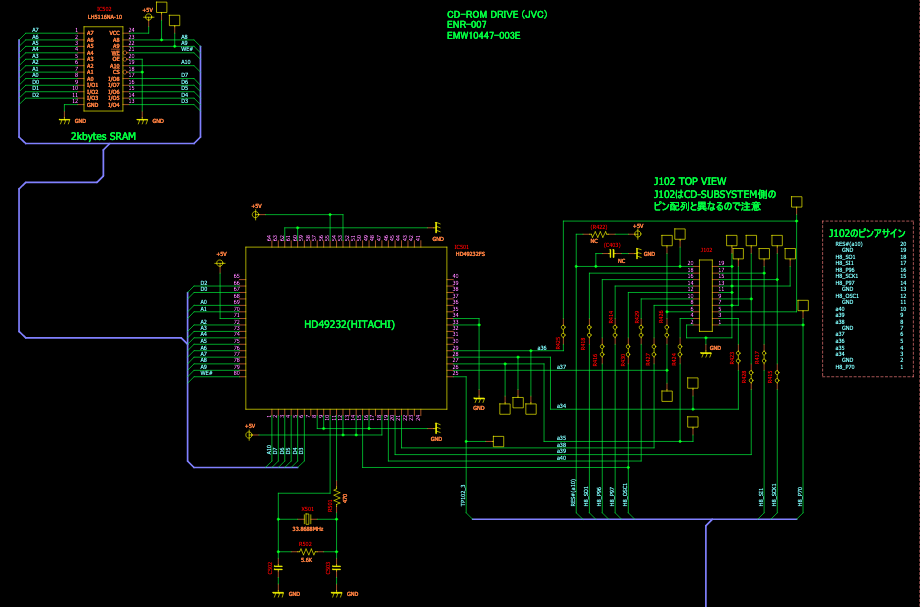Select the '2kbytes SRAM' block label
920x607 pixels.
103,135
